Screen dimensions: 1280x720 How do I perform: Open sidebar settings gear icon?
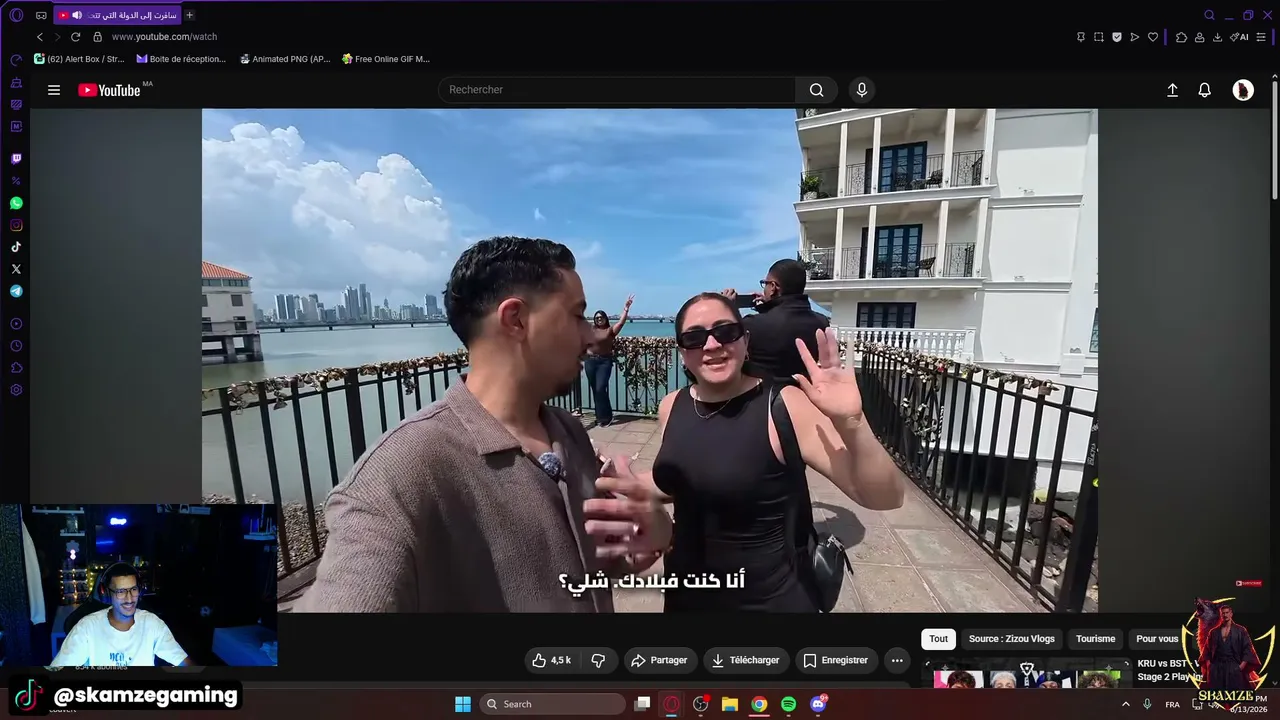click(x=16, y=390)
